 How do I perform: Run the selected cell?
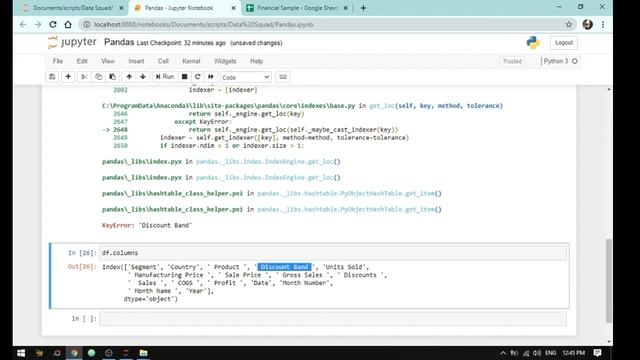click(x=165, y=77)
